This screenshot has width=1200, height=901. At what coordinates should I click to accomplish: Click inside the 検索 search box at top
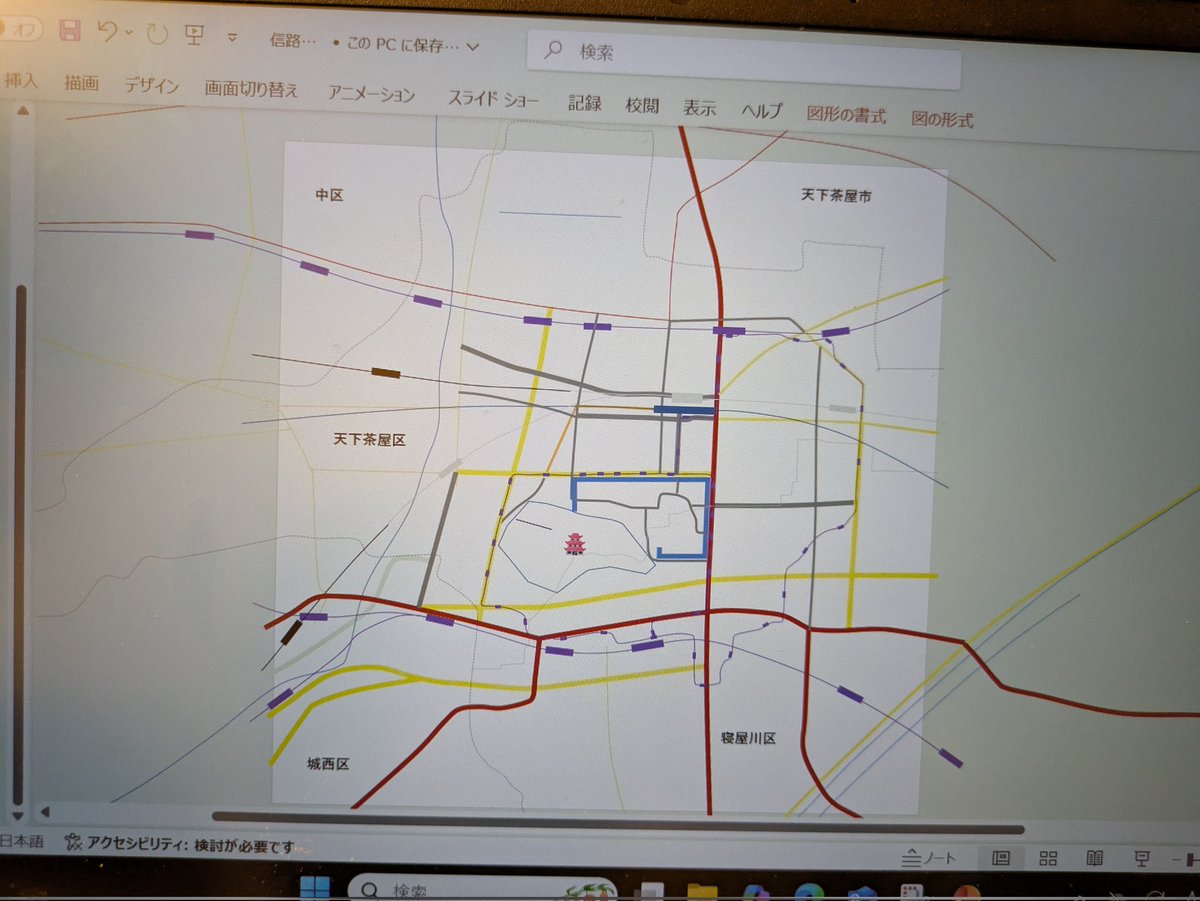click(x=743, y=61)
